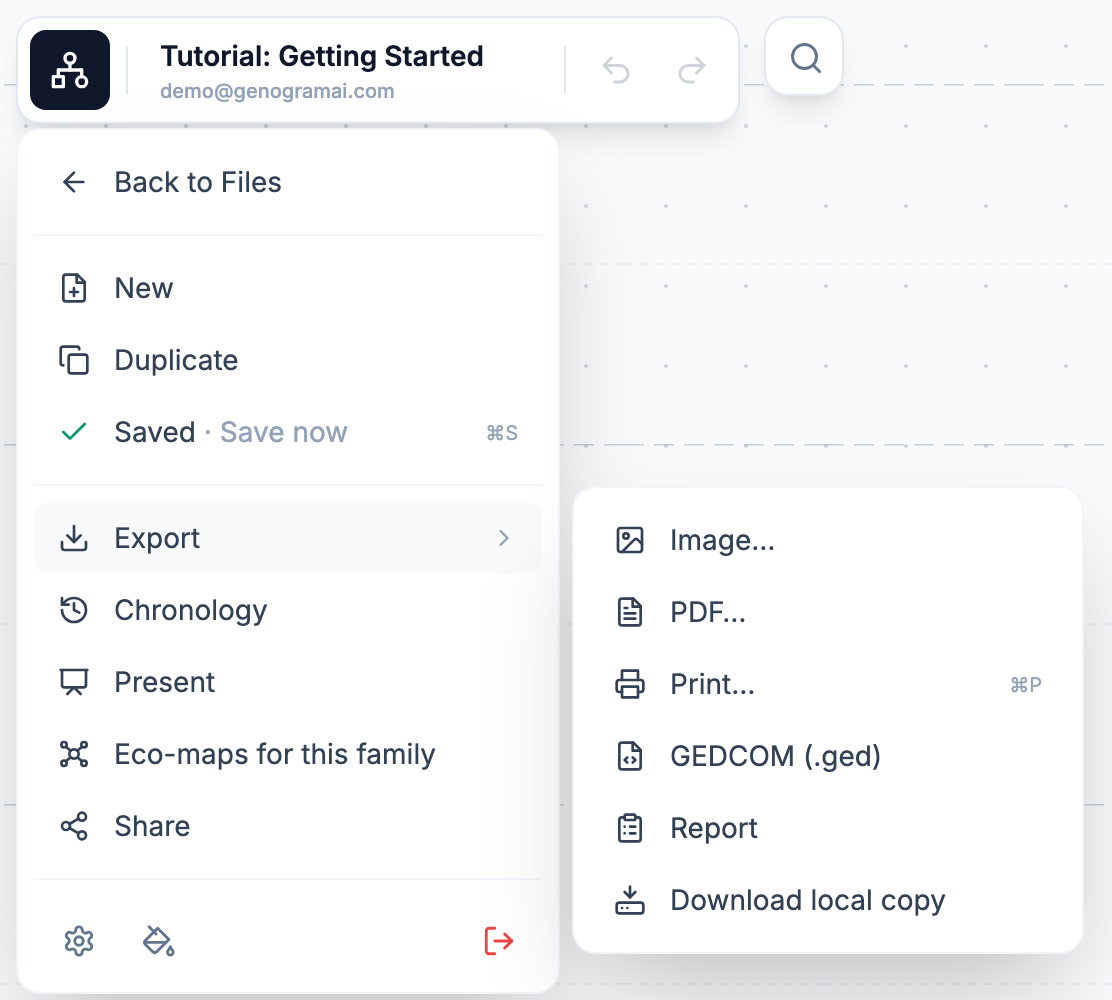This screenshot has width=1112, height=1000.
Task: Click the Download local copy drive icon
Action: 630,900
